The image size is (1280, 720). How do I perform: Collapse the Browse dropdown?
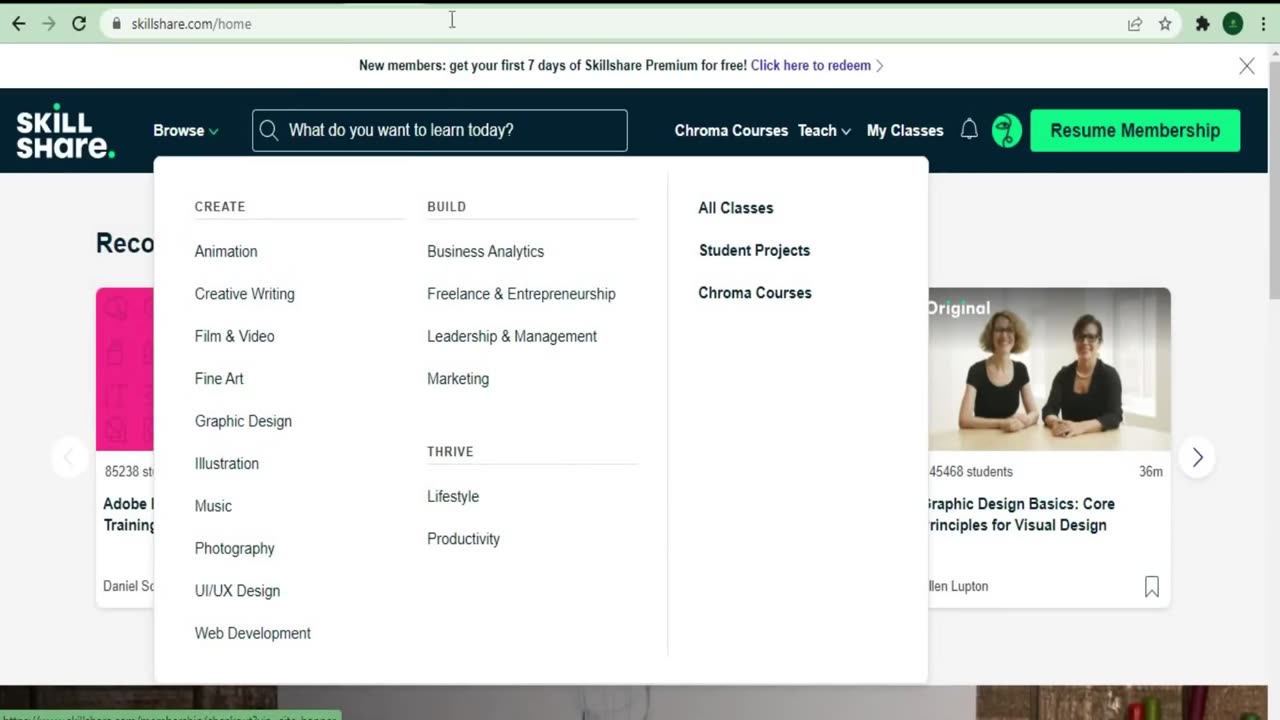click(x=186, y=130)
